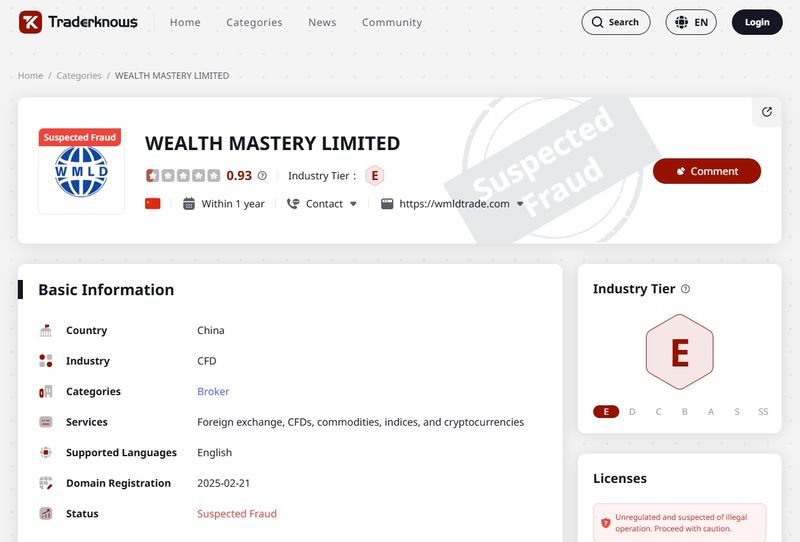Open the Categories menu item
The height and width of the screenshot is (542, 800).
click(x=254, y=22)
